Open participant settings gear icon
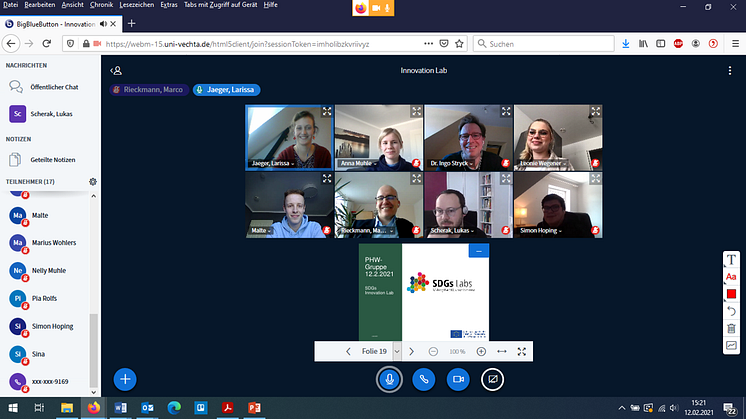Viewport: 746px width, 419px height. click(x=93, y=181)
